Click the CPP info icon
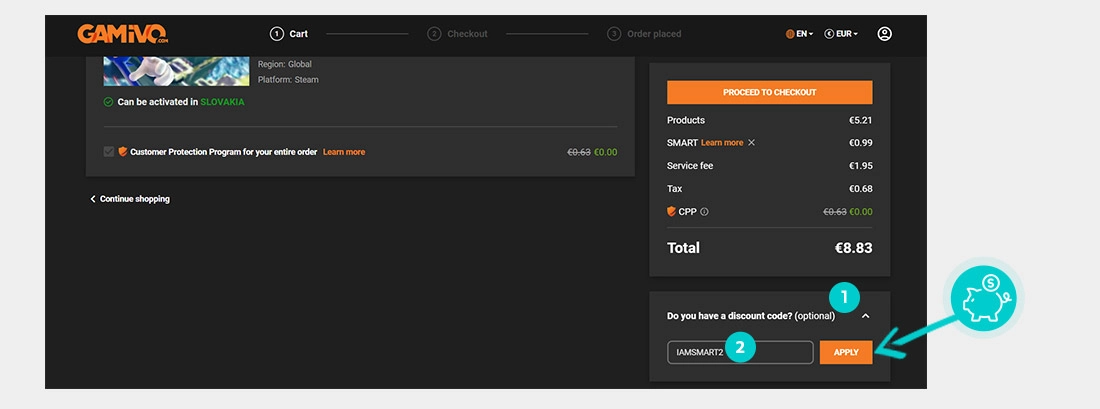The image size is (1100, 409). (x=704, y=212)
